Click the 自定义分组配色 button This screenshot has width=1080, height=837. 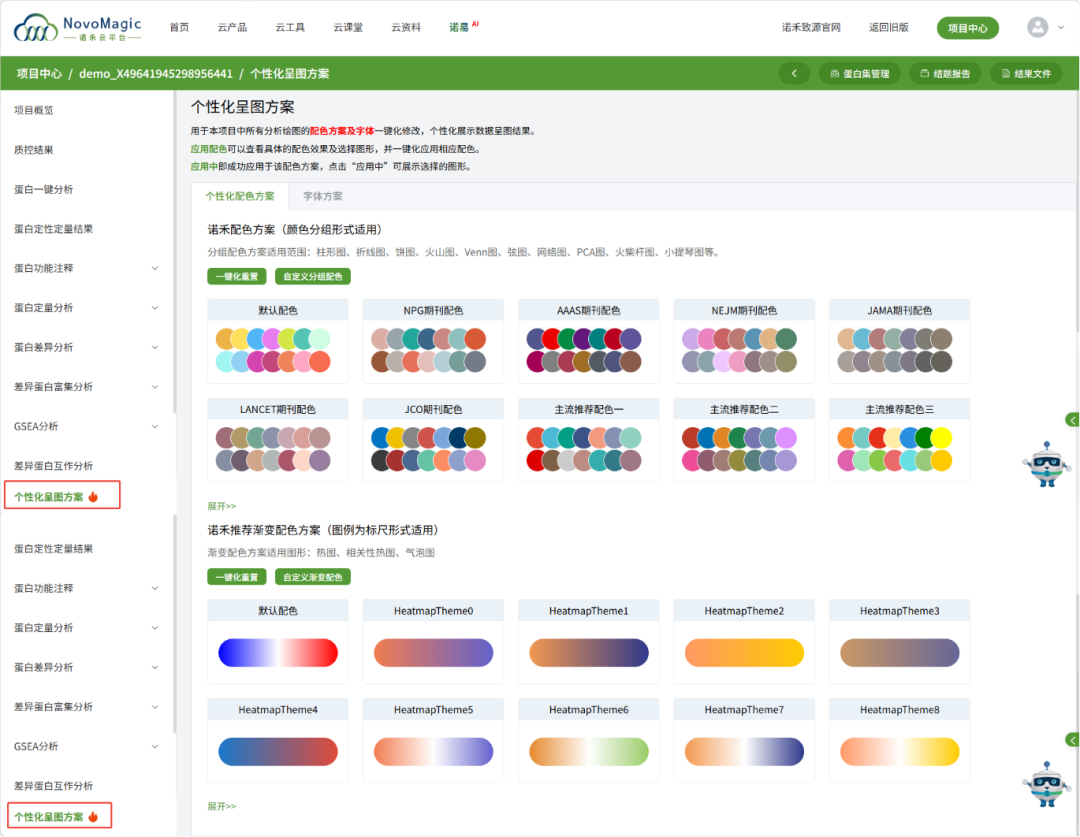[313, 276]
